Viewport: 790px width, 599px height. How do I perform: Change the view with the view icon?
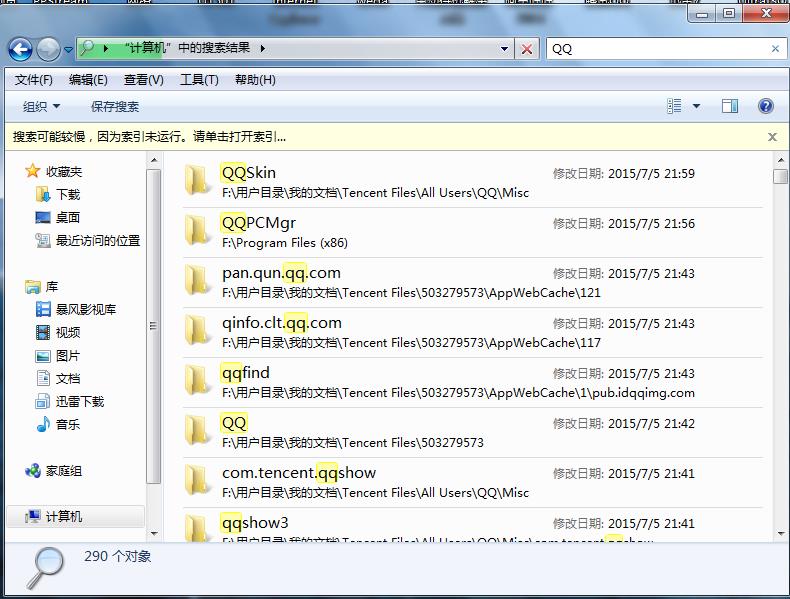pos(674,106)
